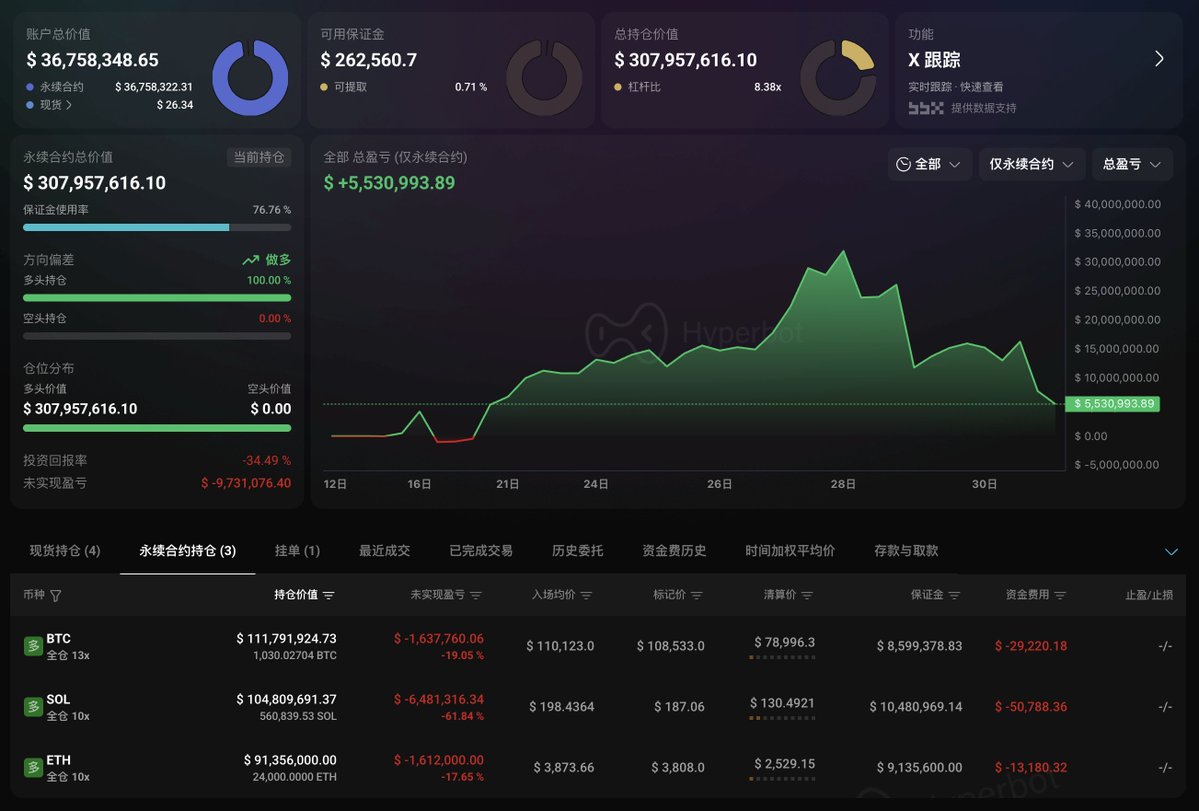The image size is (1199, 811).
Task: Select the 永续合约持仓 (3) tab
Action: [x=187, y=550]
